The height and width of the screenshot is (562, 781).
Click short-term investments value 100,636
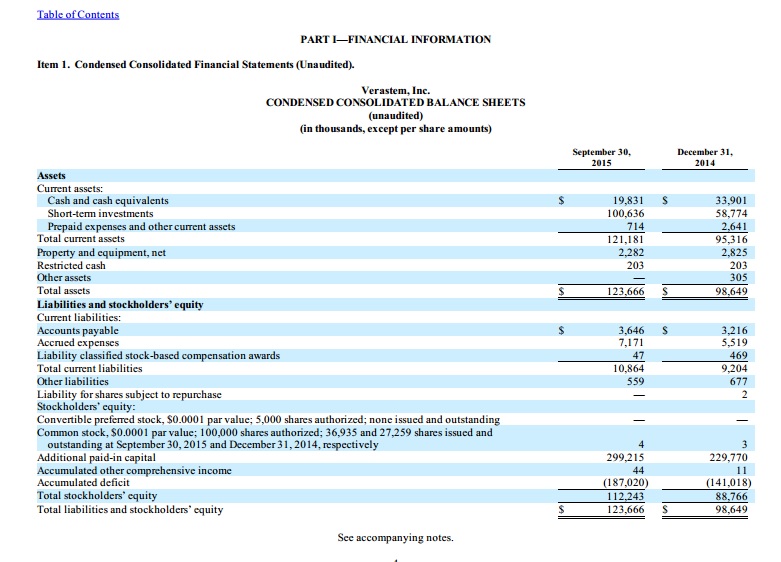626,213
